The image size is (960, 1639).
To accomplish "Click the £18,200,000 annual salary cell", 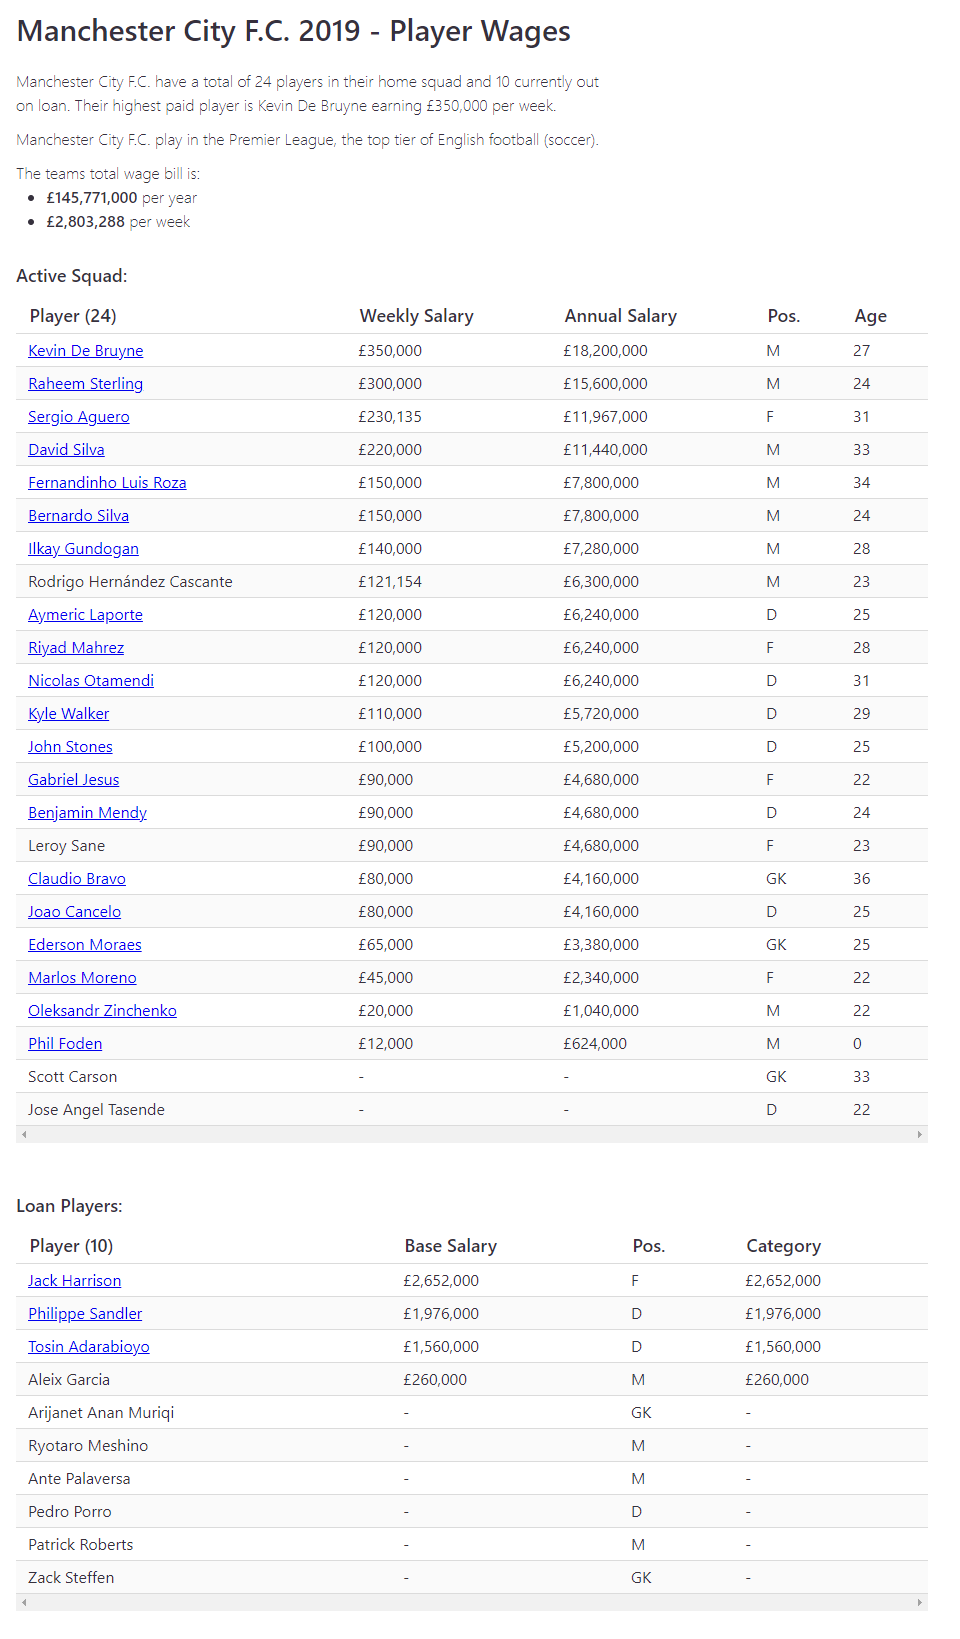I will pyautogui.click(x=605, y=351).
